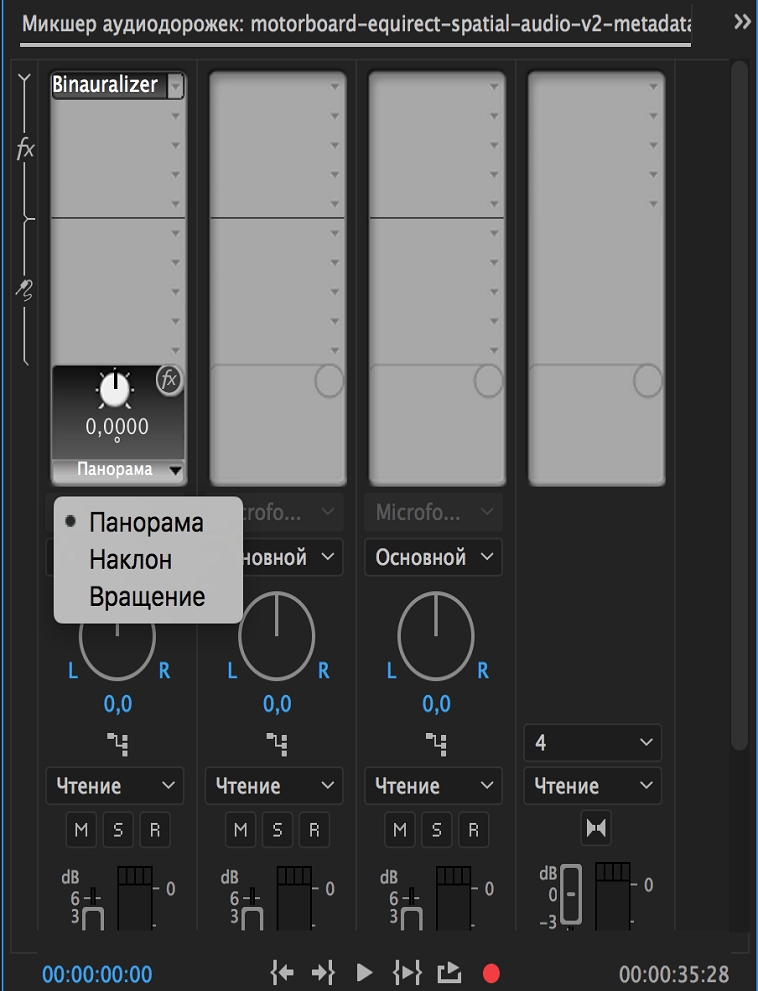Open the Binauralizer effect slot dropdown

175,85
